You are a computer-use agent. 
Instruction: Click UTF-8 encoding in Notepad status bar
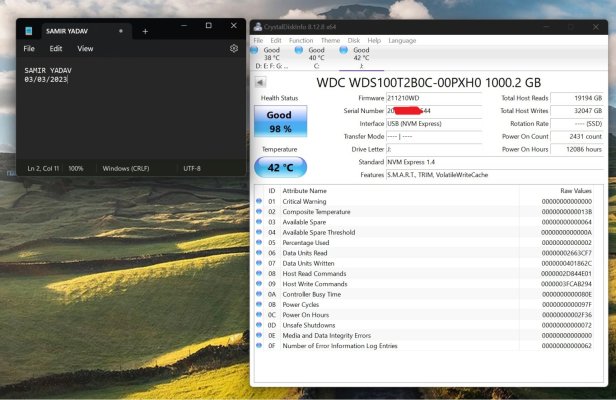192,169
